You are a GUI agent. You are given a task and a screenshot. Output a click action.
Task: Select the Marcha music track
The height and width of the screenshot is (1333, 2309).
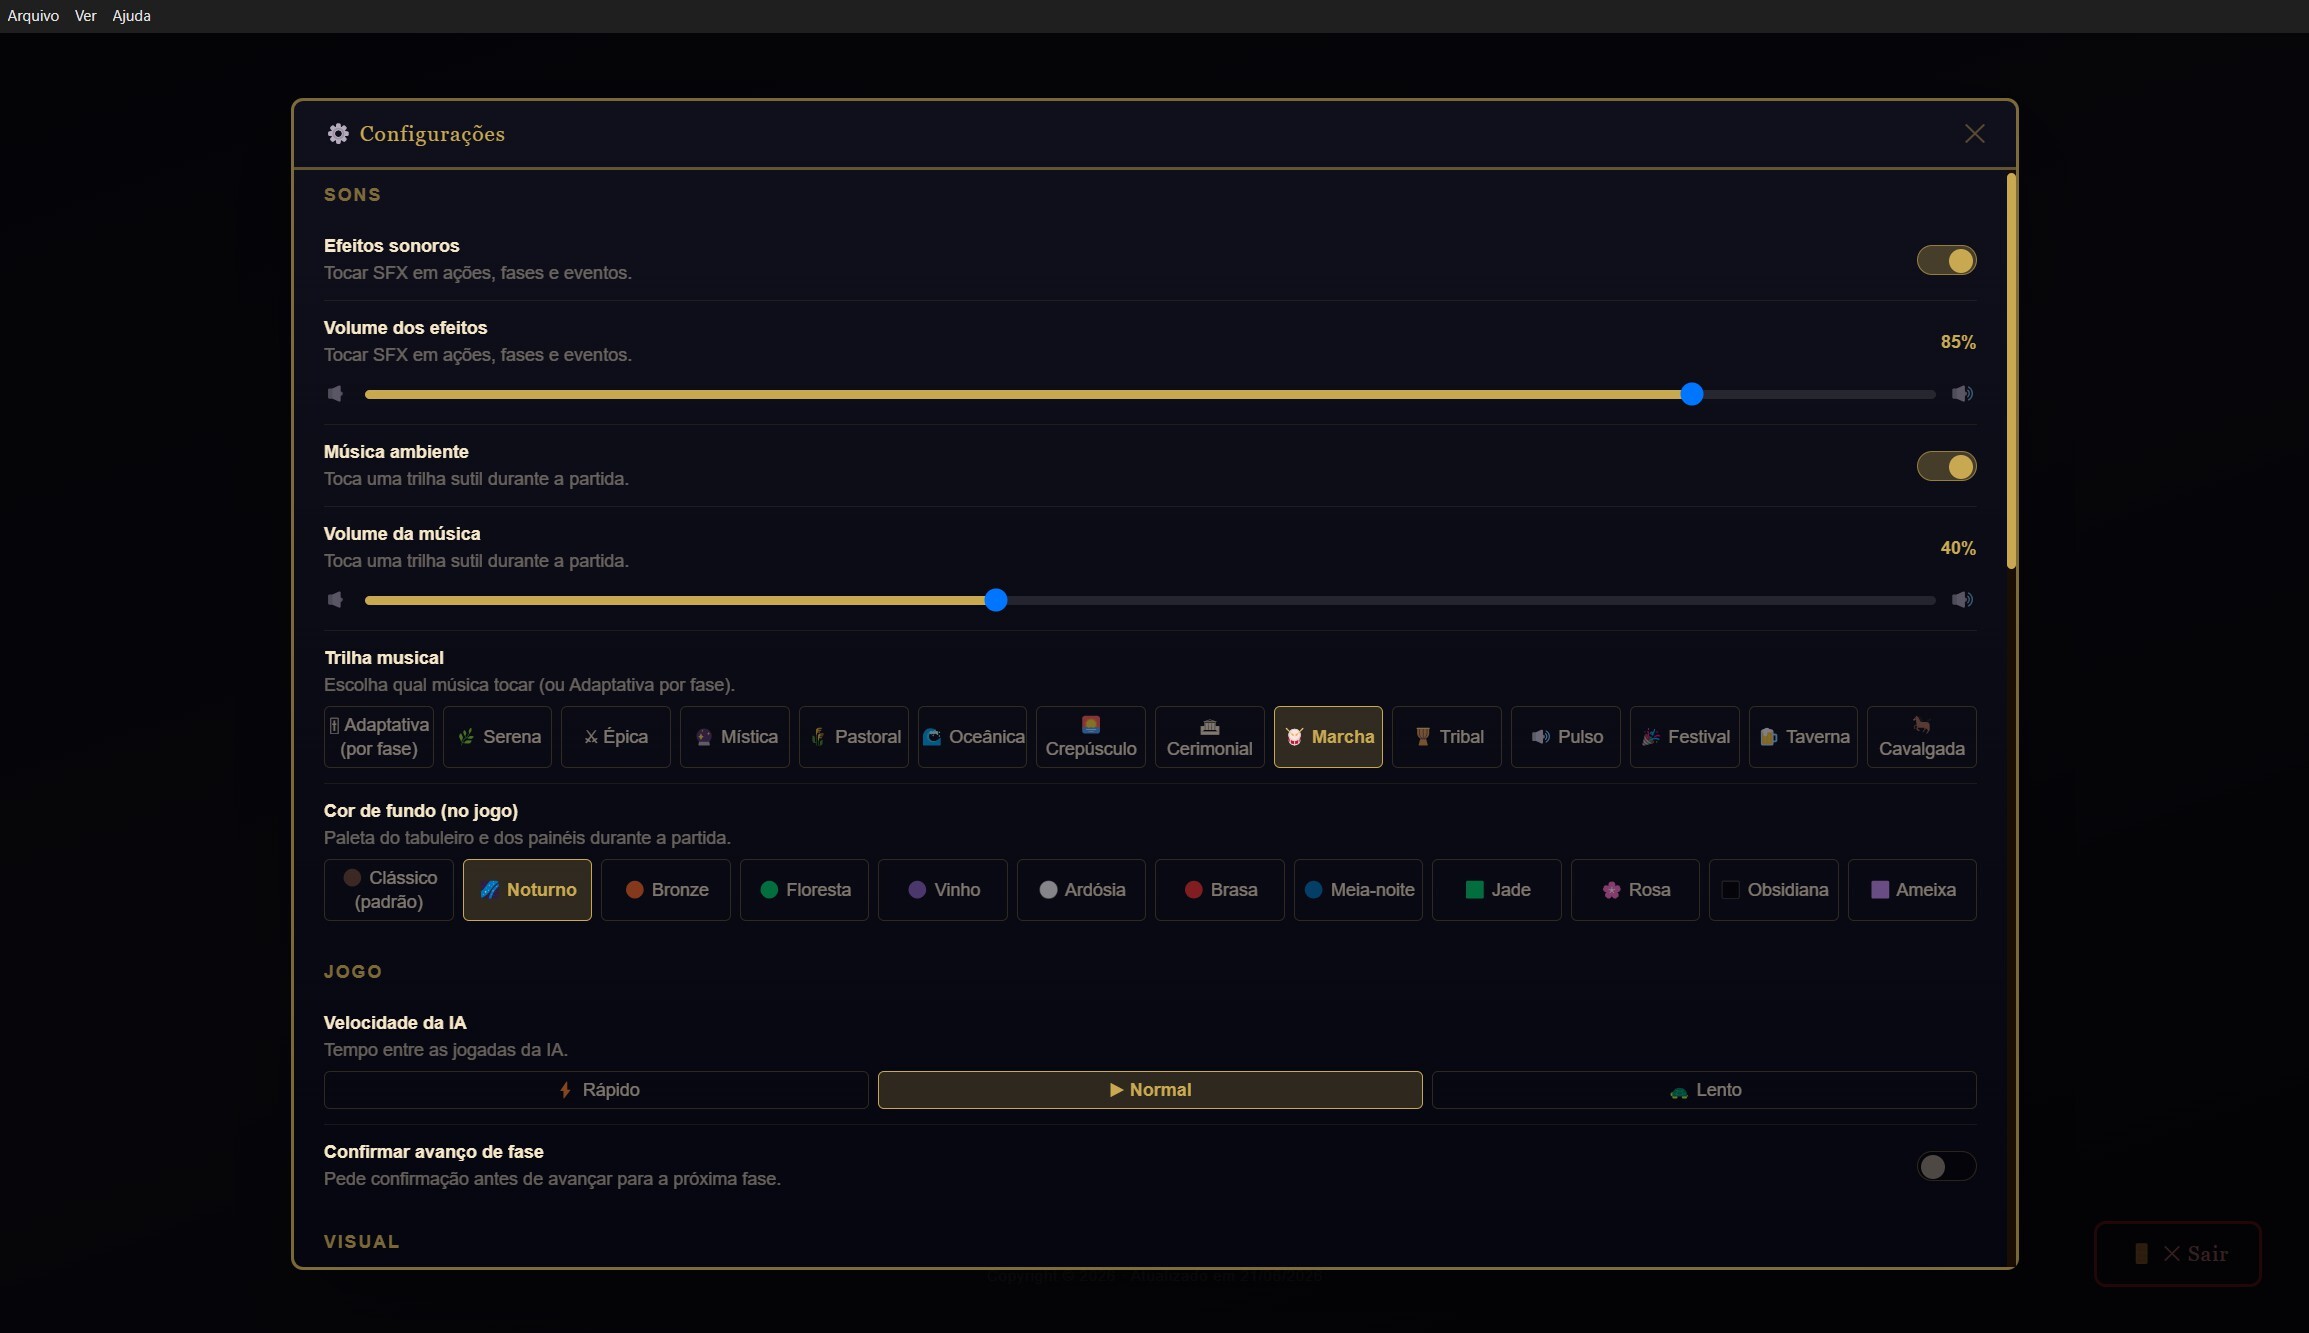(1328, 737)
